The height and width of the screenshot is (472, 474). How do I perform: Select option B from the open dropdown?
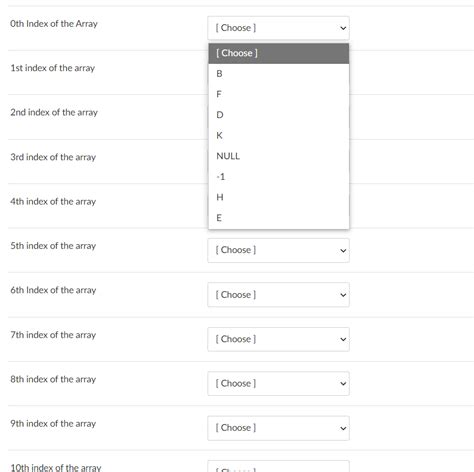pos(279,74)
